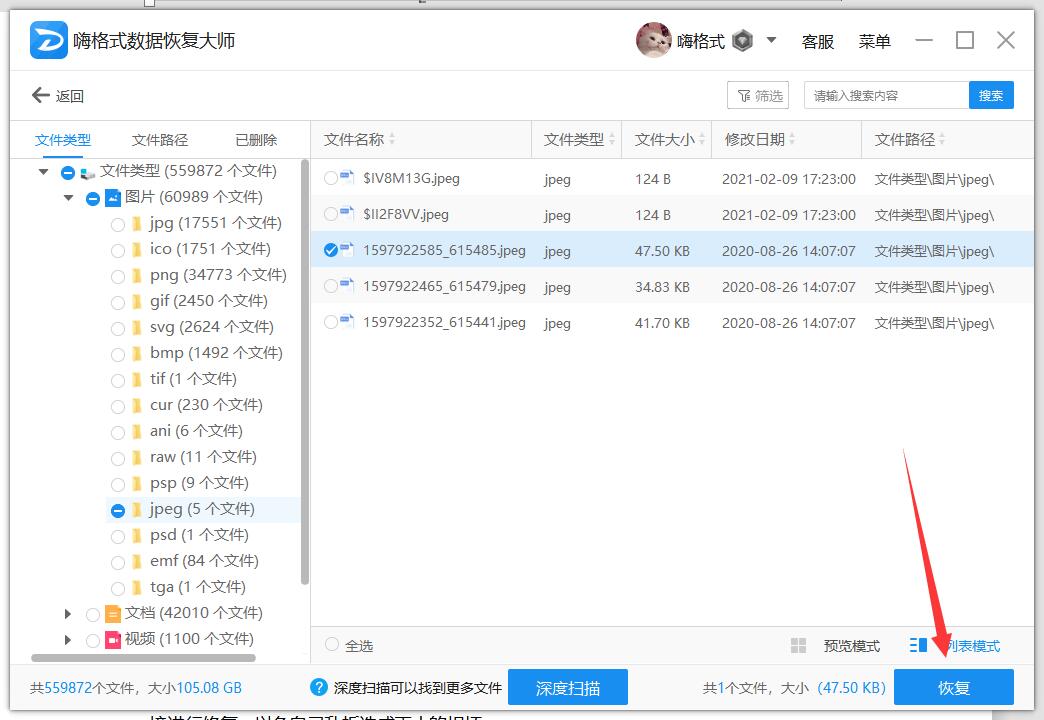
Task: Expand the 文档 tree node
Action: (67, 613)
